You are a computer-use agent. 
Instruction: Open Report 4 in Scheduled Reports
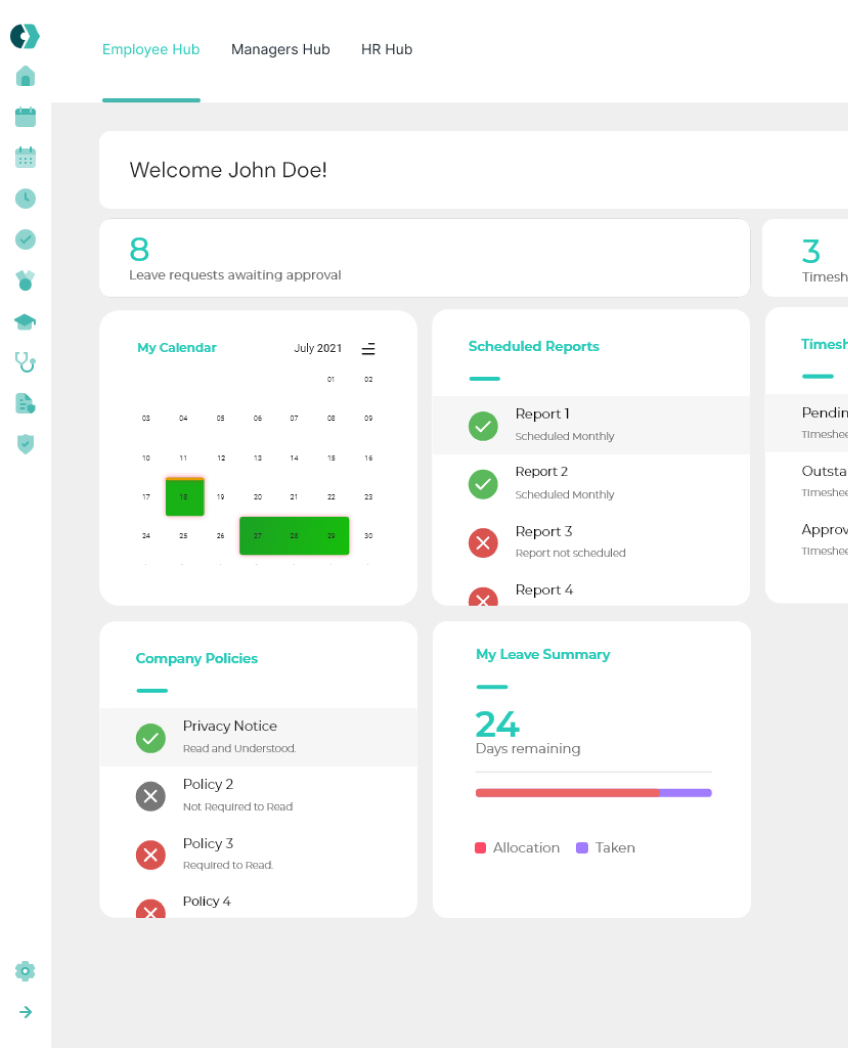point(591,590)
